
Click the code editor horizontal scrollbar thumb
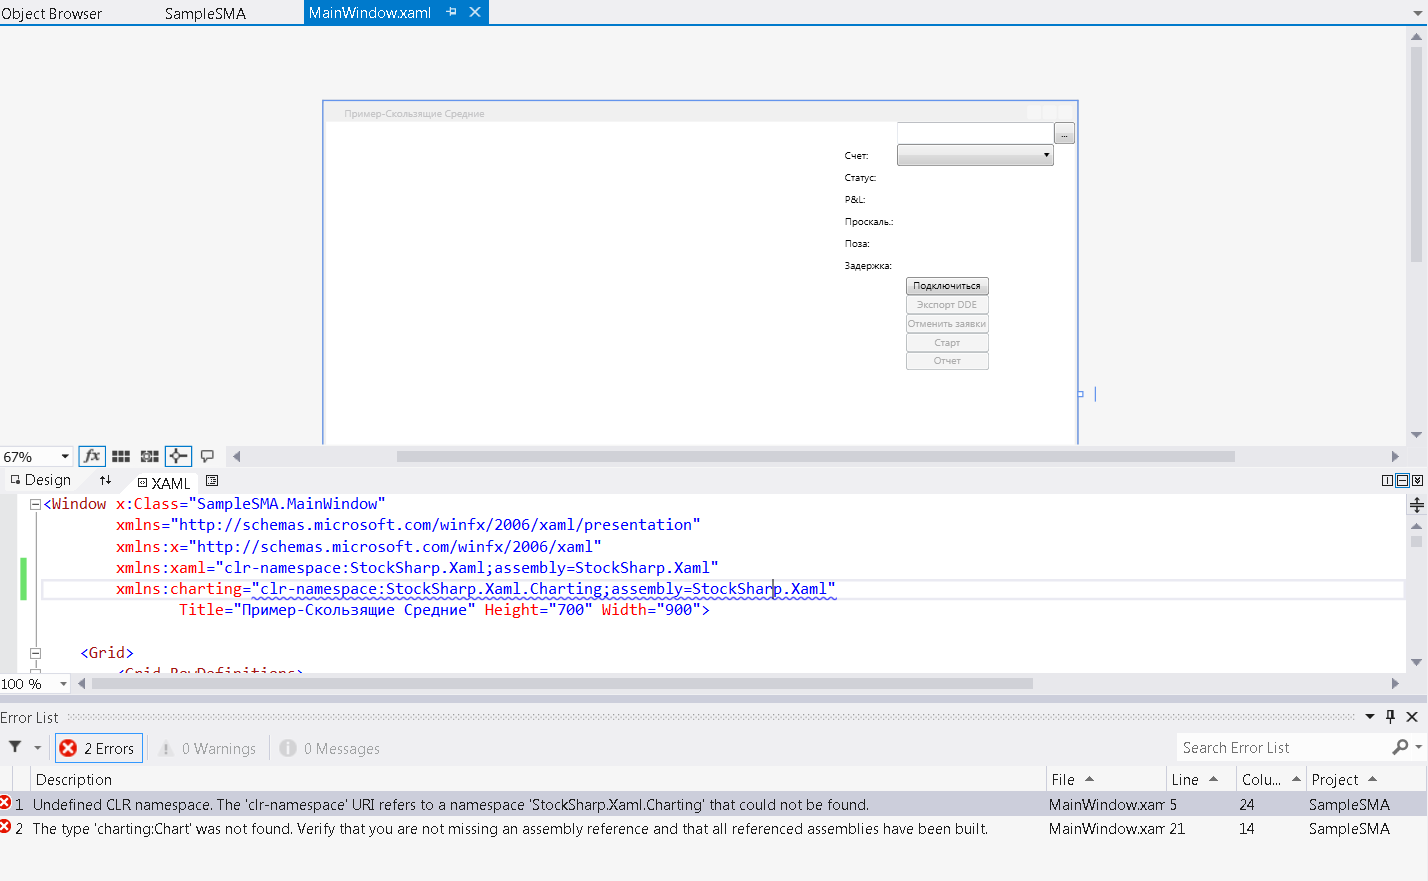click(562, 684)
